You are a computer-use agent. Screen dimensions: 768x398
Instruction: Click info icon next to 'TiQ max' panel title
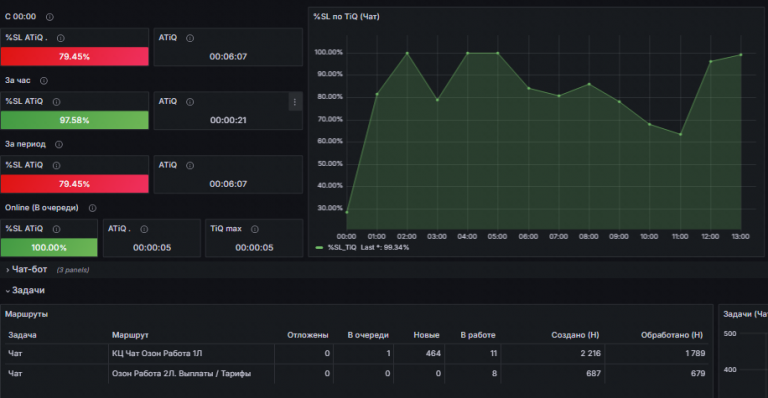pos(255,229)
